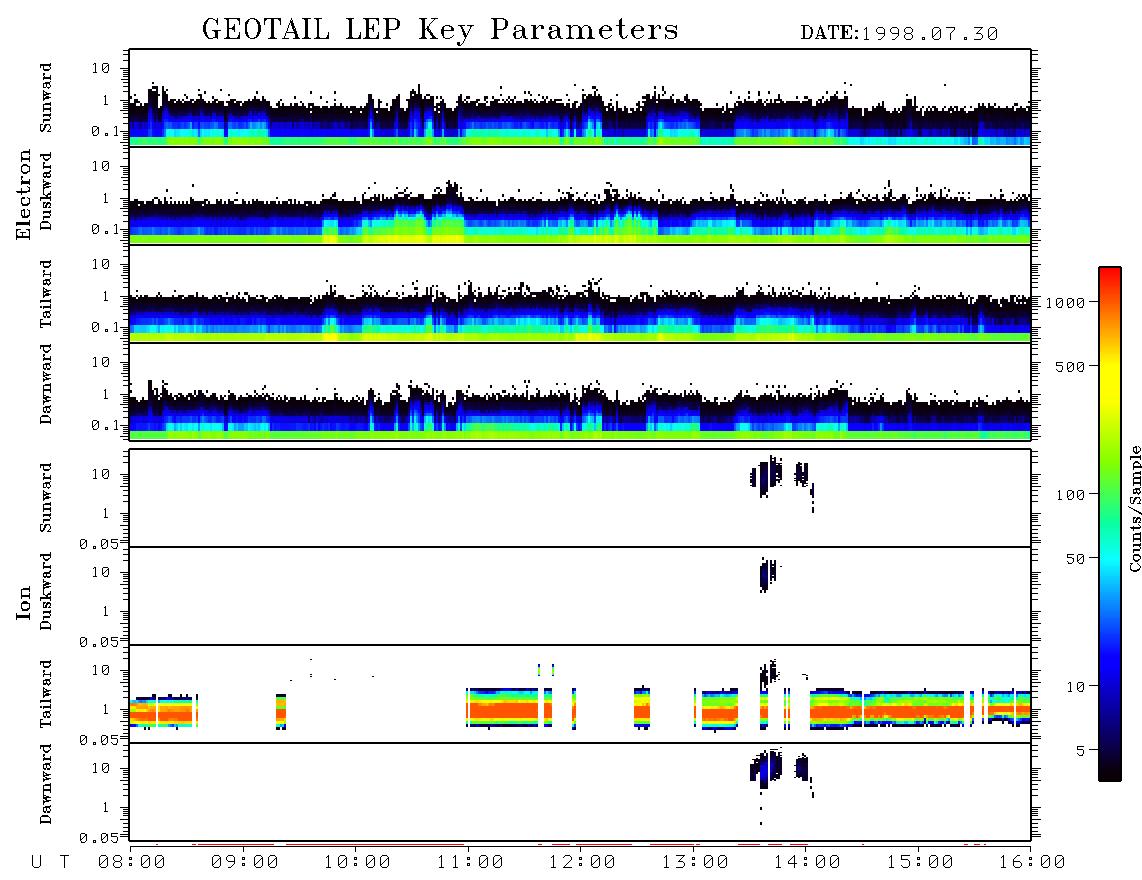Select the Electron "Tailward" axis label
The height and width of the screenshot is (880, 1142).
pyautogui.click(x=46, y=294)
